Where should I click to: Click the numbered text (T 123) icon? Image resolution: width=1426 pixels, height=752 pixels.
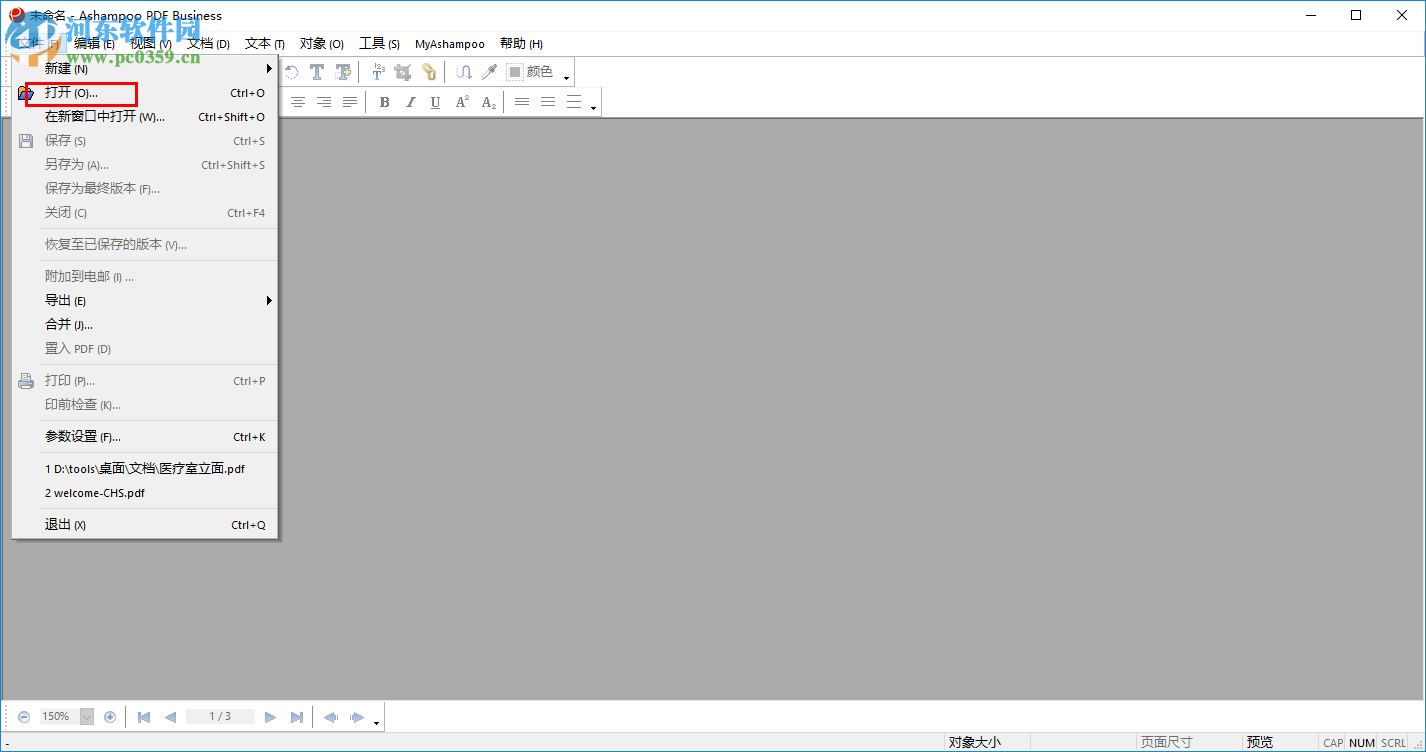378,72
